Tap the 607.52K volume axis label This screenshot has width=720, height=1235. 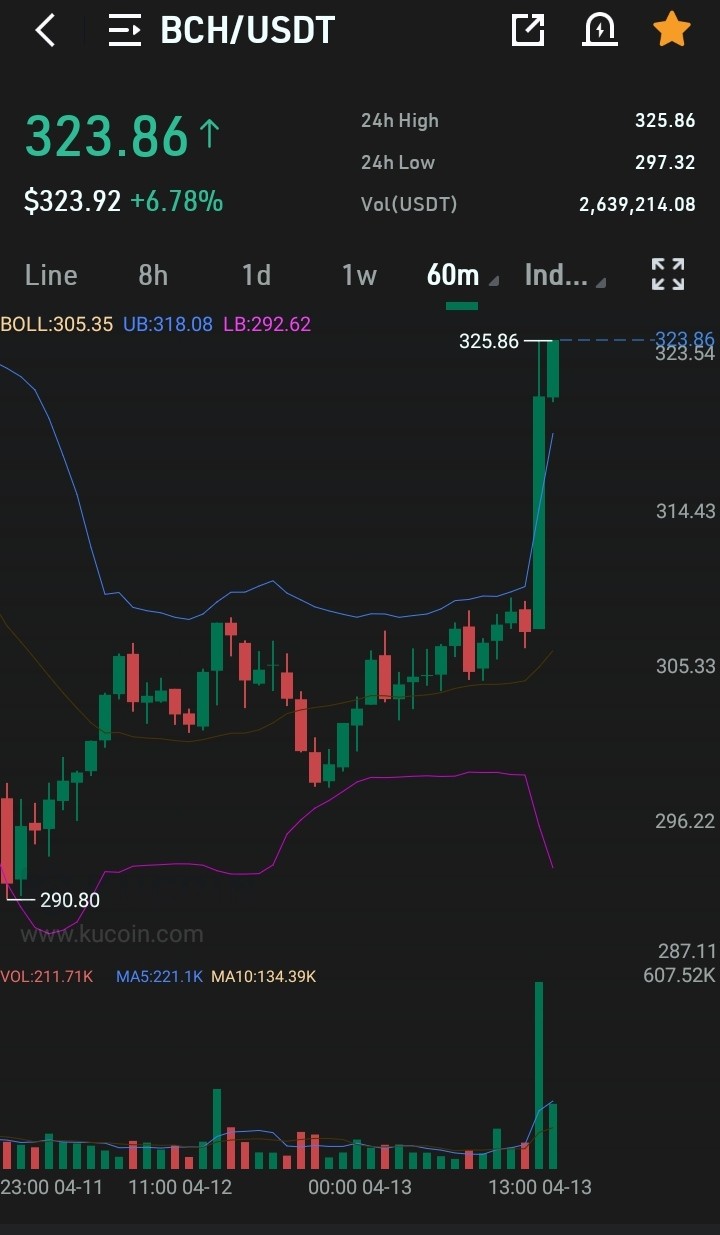(x=680, y=975)
